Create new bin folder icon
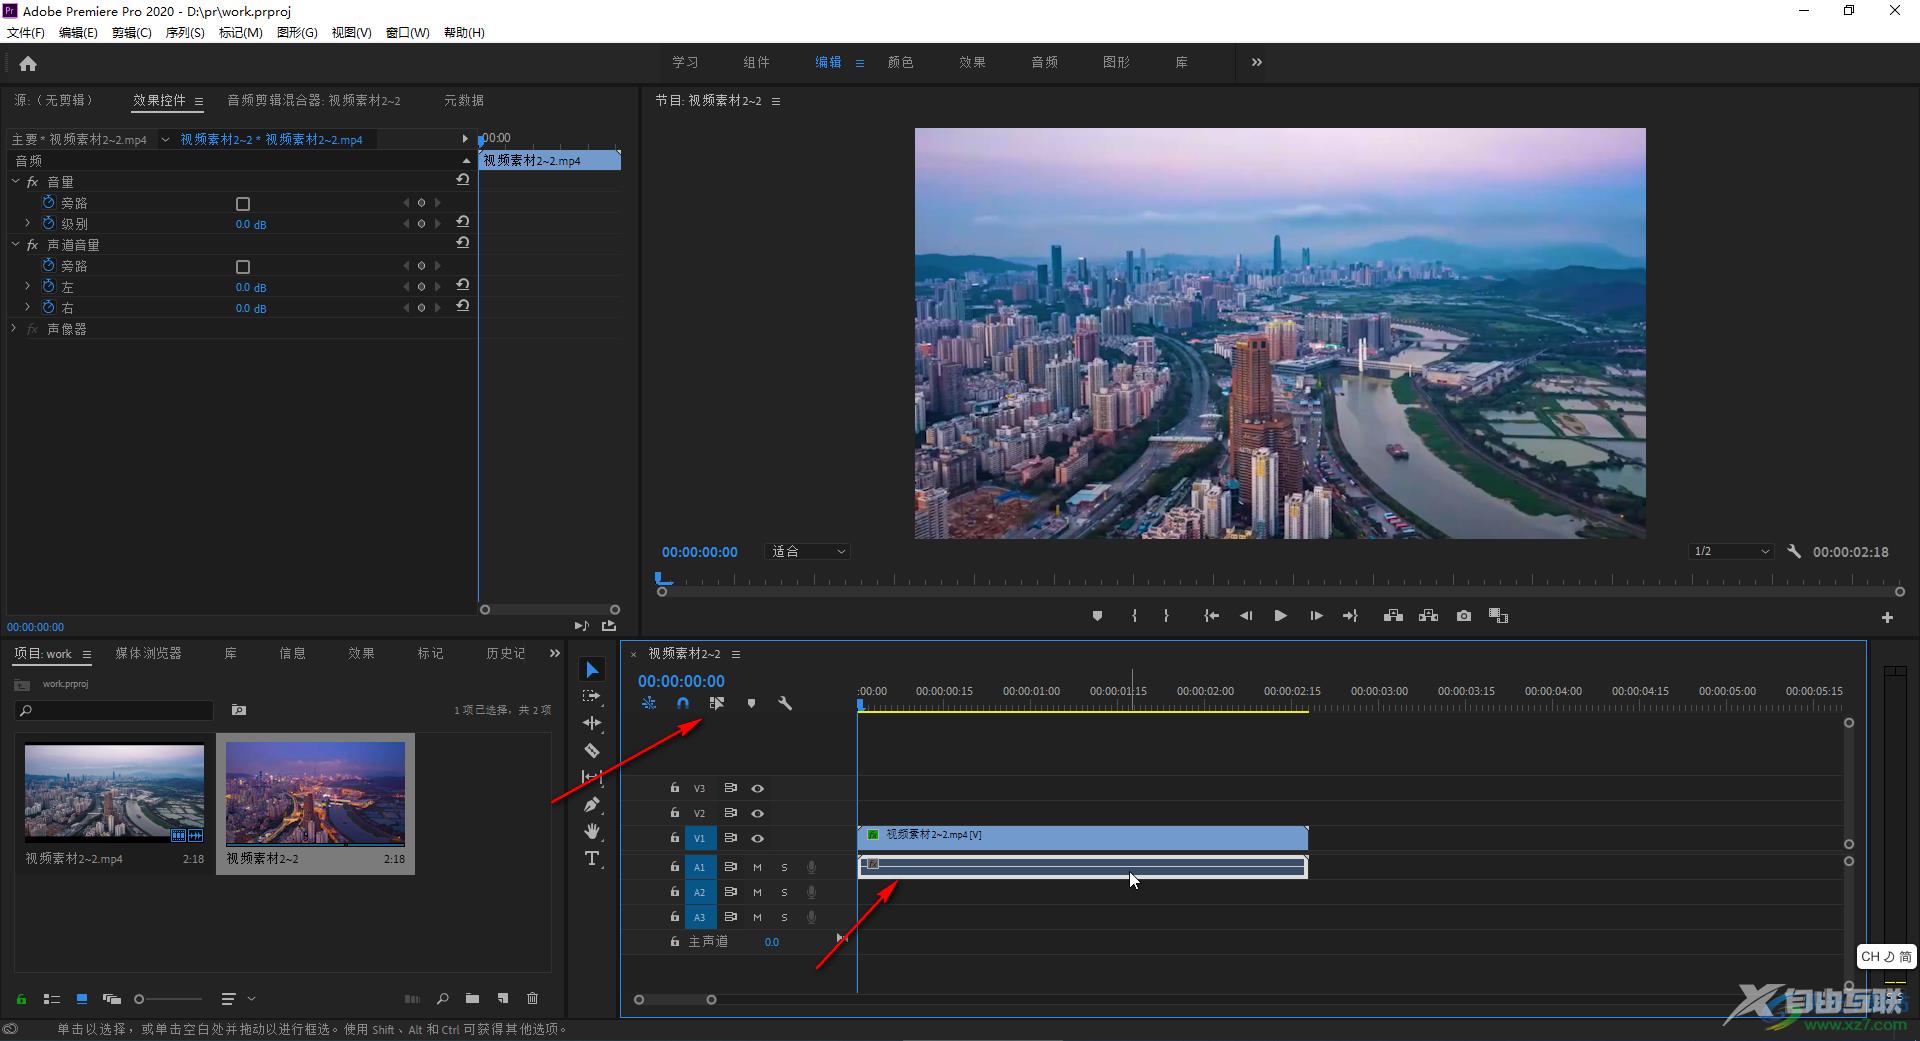The image size is (1920, 1041). click(472, 998)
